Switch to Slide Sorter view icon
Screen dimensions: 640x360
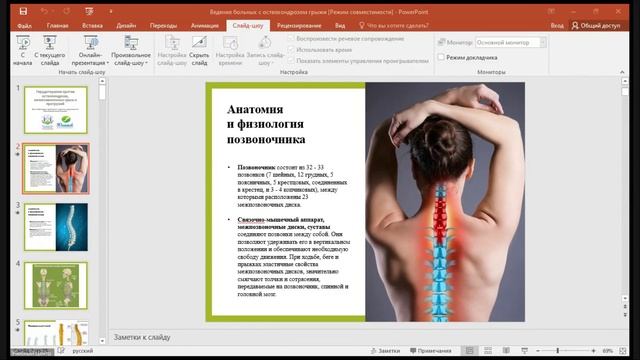(488, 351)
